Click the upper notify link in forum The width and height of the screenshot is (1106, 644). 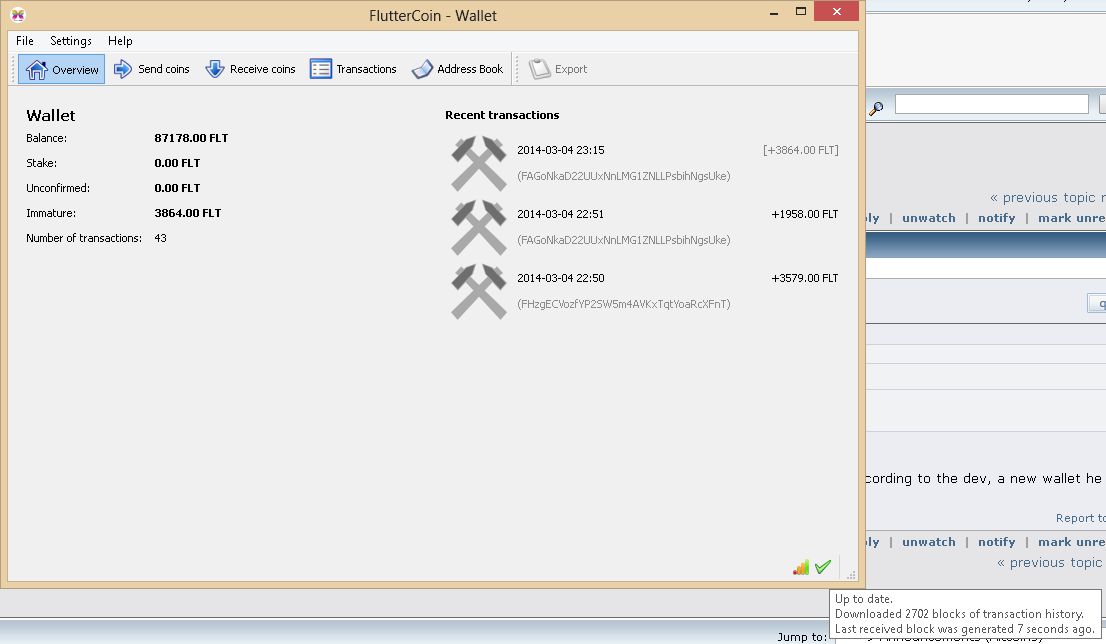pos(997,218)
